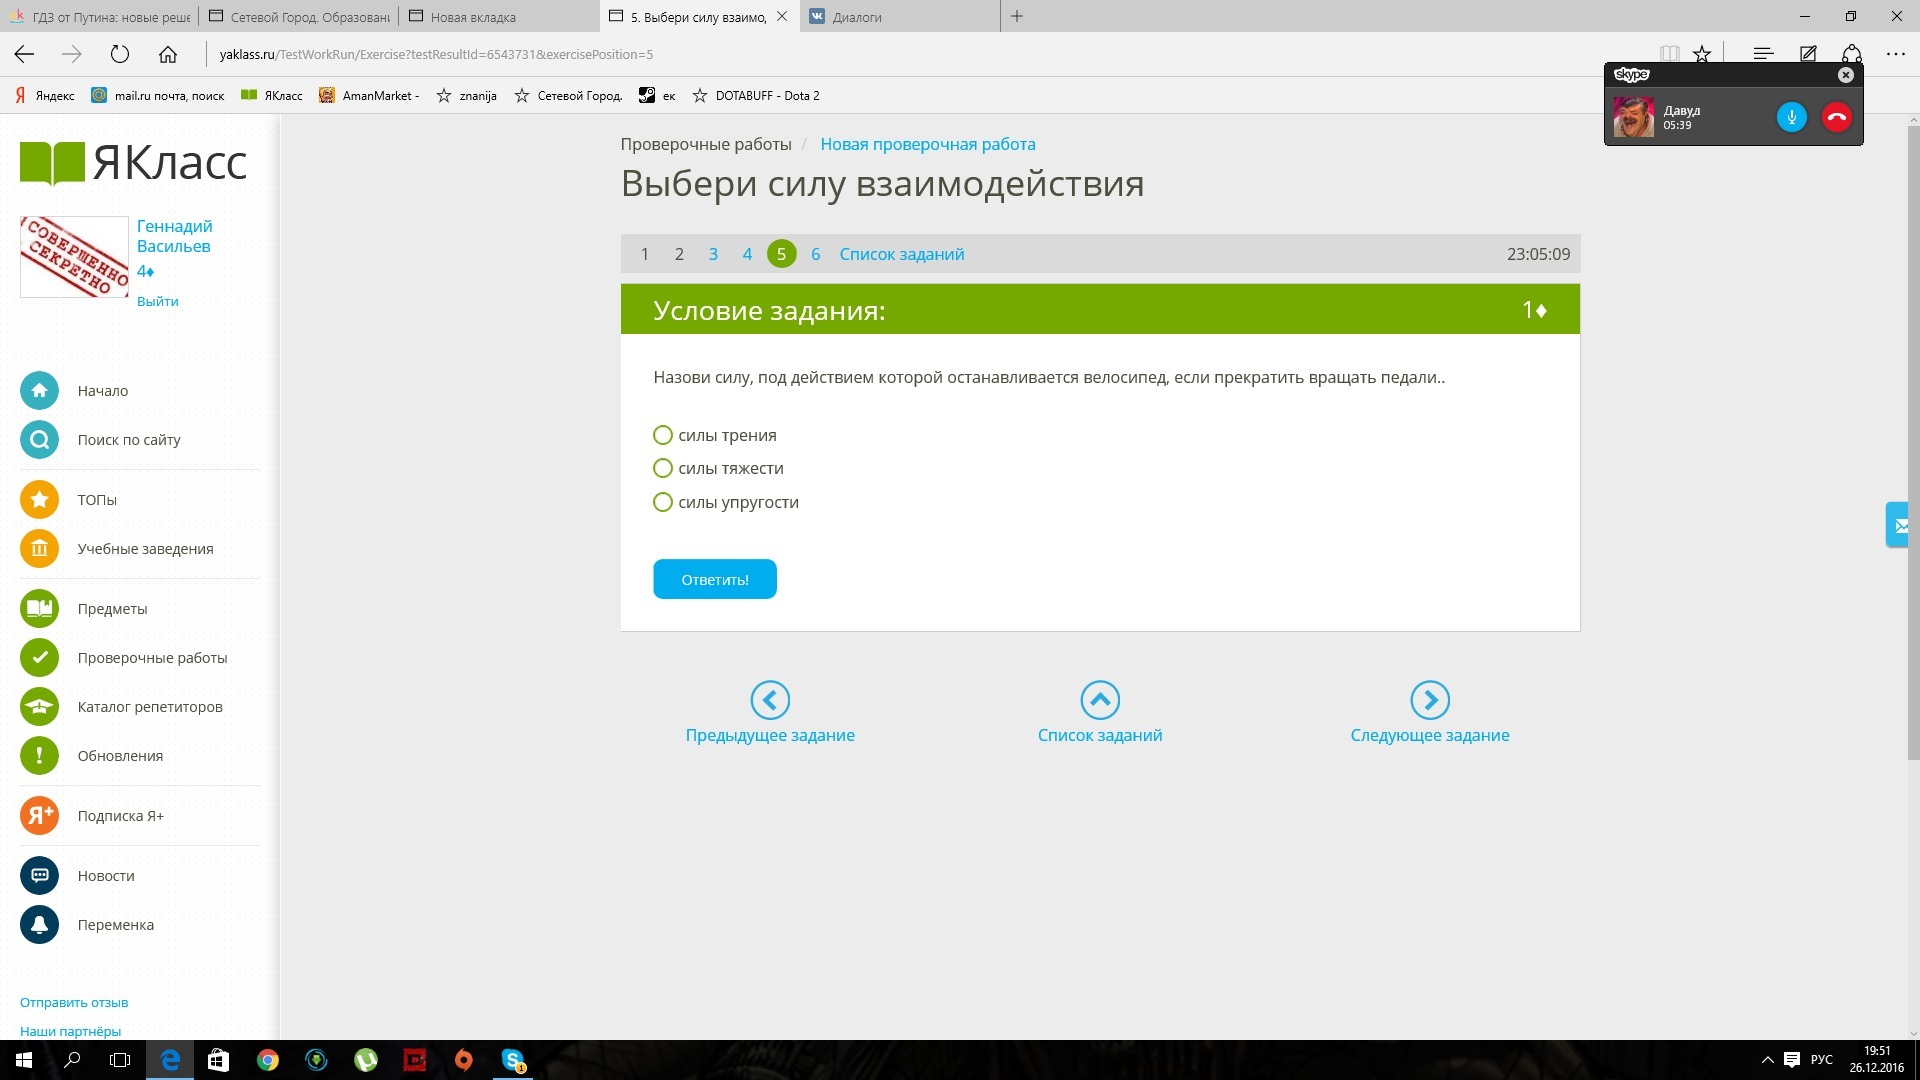Open Учебные заведения icon in sidebar

(x=39, y=549)
